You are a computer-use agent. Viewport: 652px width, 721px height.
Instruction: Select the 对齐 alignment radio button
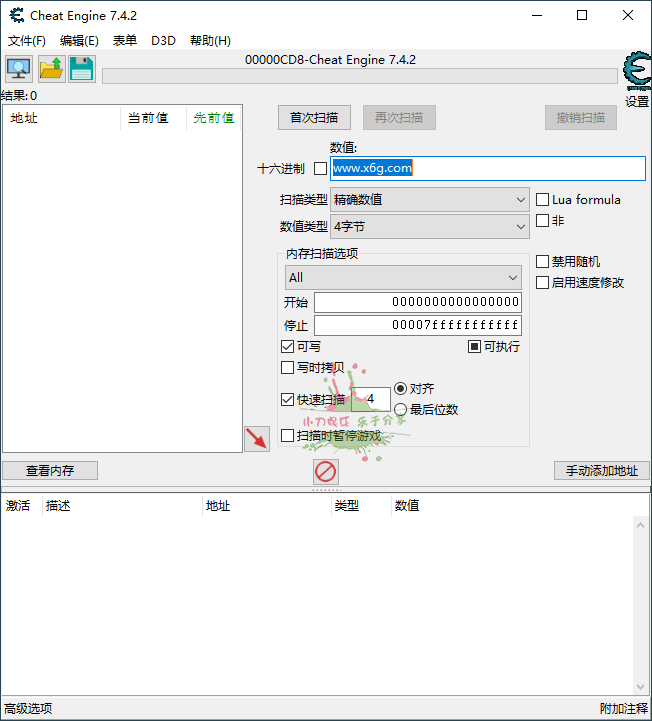point(400,389)
